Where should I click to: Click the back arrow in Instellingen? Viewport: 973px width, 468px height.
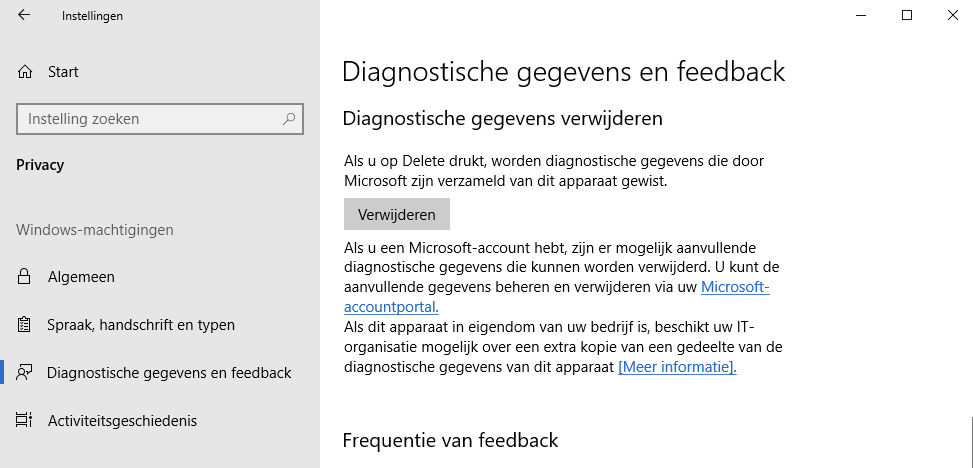[24, 16]
